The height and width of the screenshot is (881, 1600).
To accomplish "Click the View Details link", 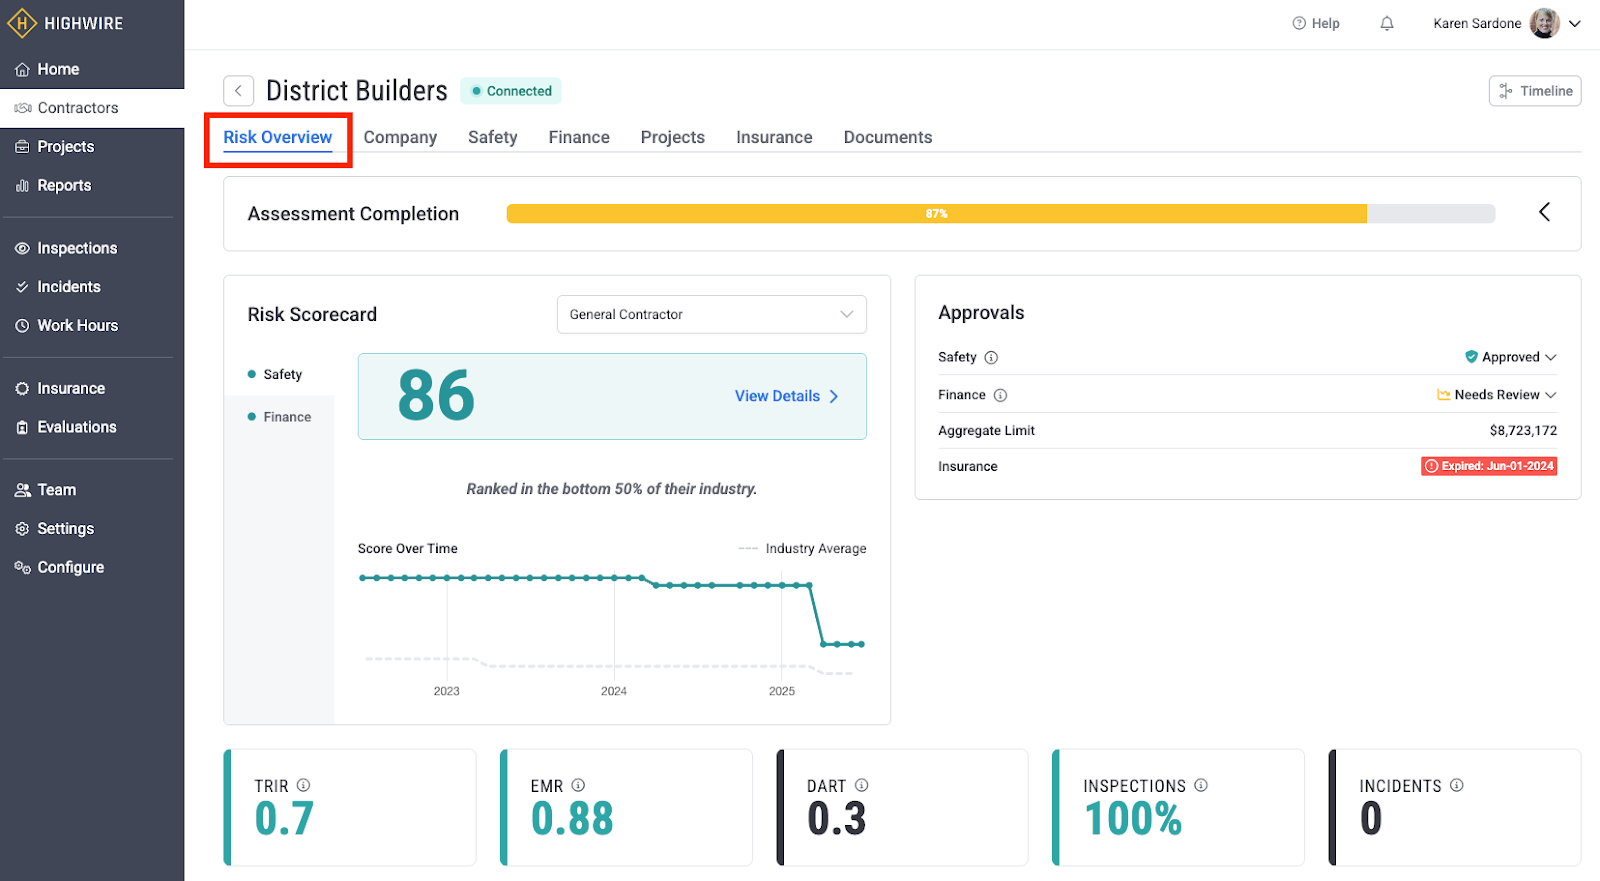I will click(786, 397).
